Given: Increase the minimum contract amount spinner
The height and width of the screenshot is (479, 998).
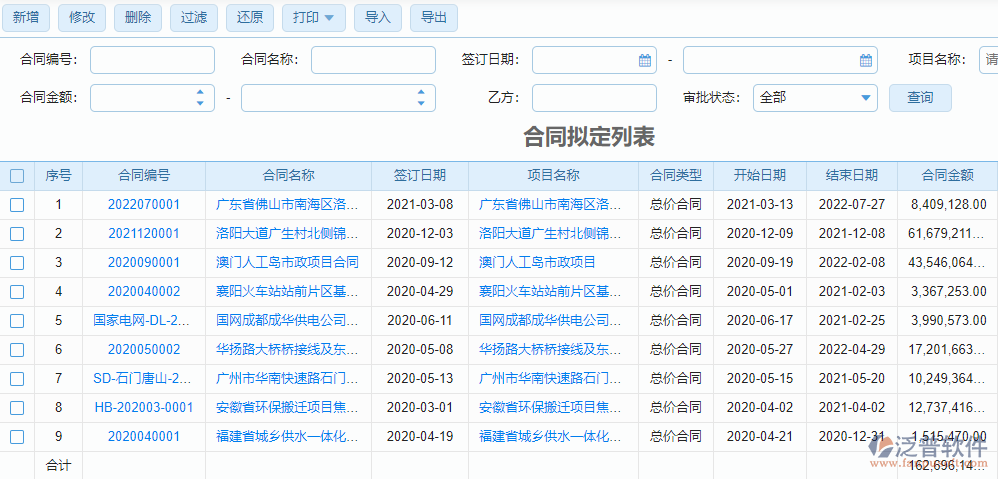Looking at the screenshot, I should (x=200, y=92).
